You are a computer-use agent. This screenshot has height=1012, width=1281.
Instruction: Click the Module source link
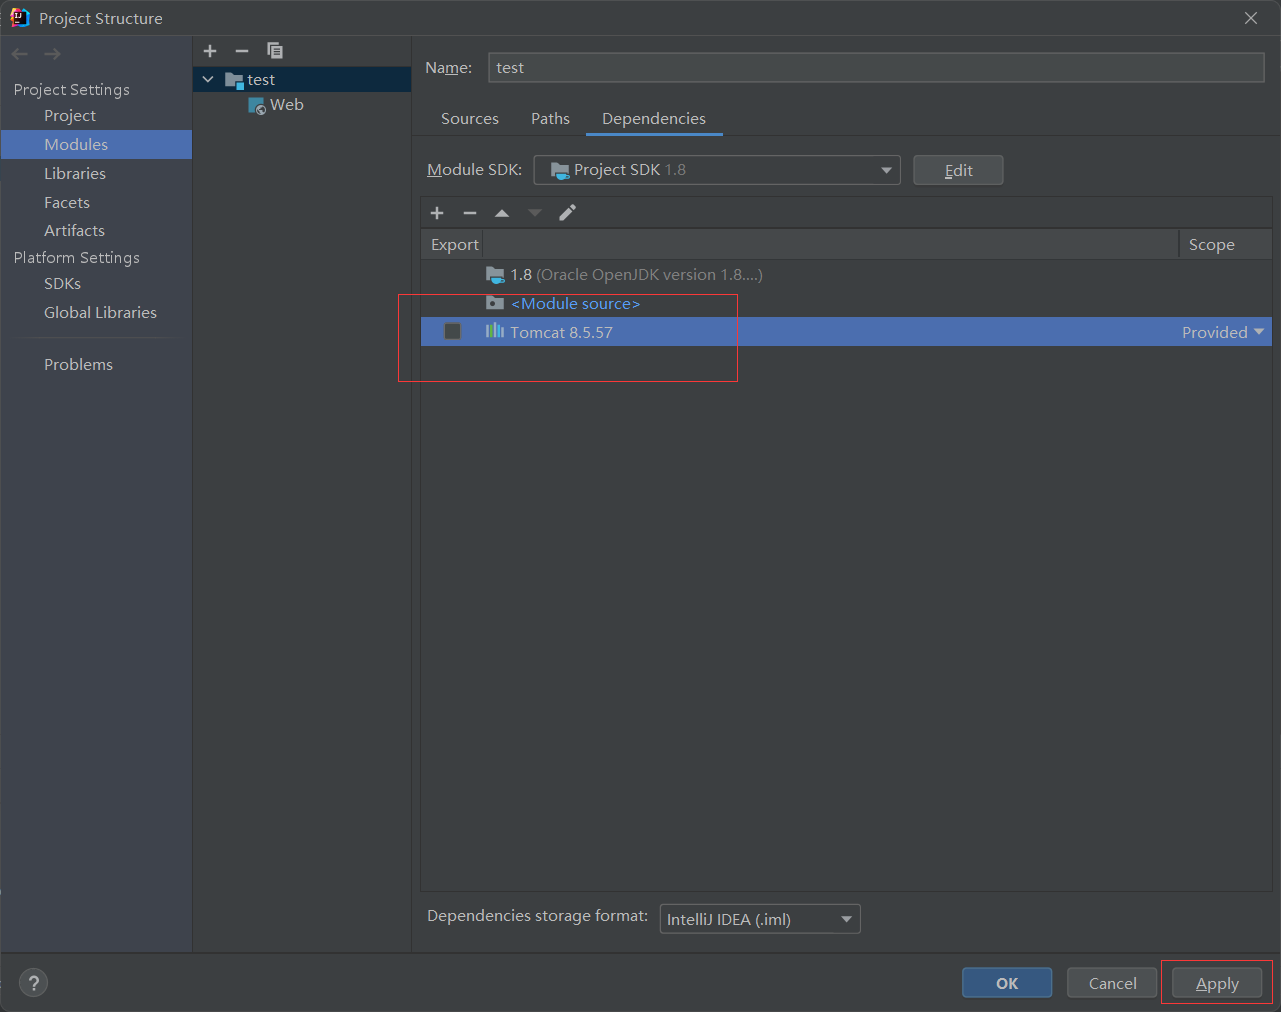point(575,304)
